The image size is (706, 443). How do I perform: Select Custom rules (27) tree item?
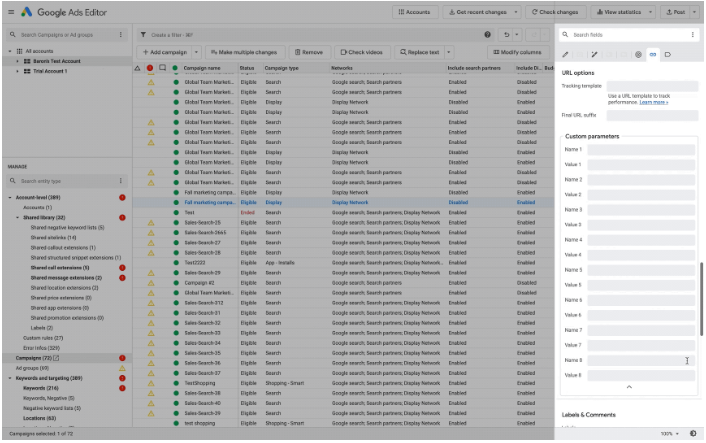point(43,338)
